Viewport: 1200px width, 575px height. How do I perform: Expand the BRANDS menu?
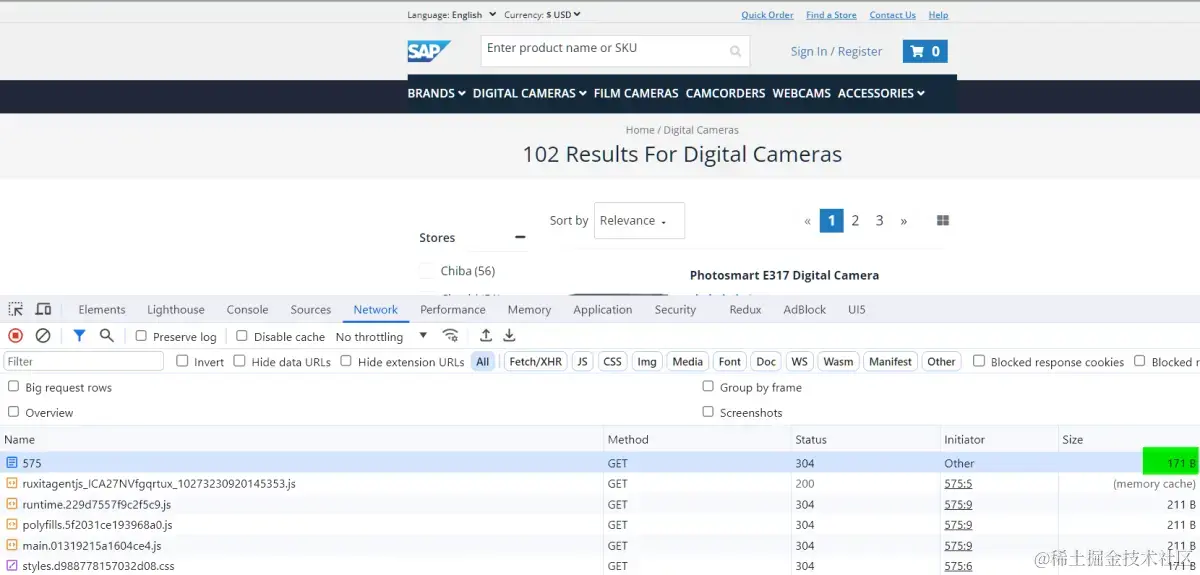tap(436, 93)
